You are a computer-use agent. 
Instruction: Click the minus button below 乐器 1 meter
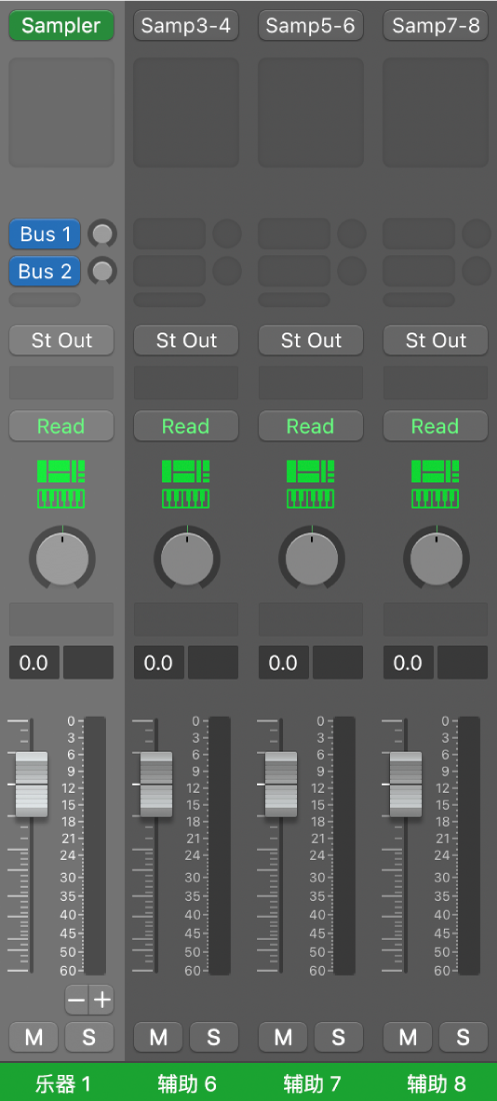click(x=77, y=1000)
